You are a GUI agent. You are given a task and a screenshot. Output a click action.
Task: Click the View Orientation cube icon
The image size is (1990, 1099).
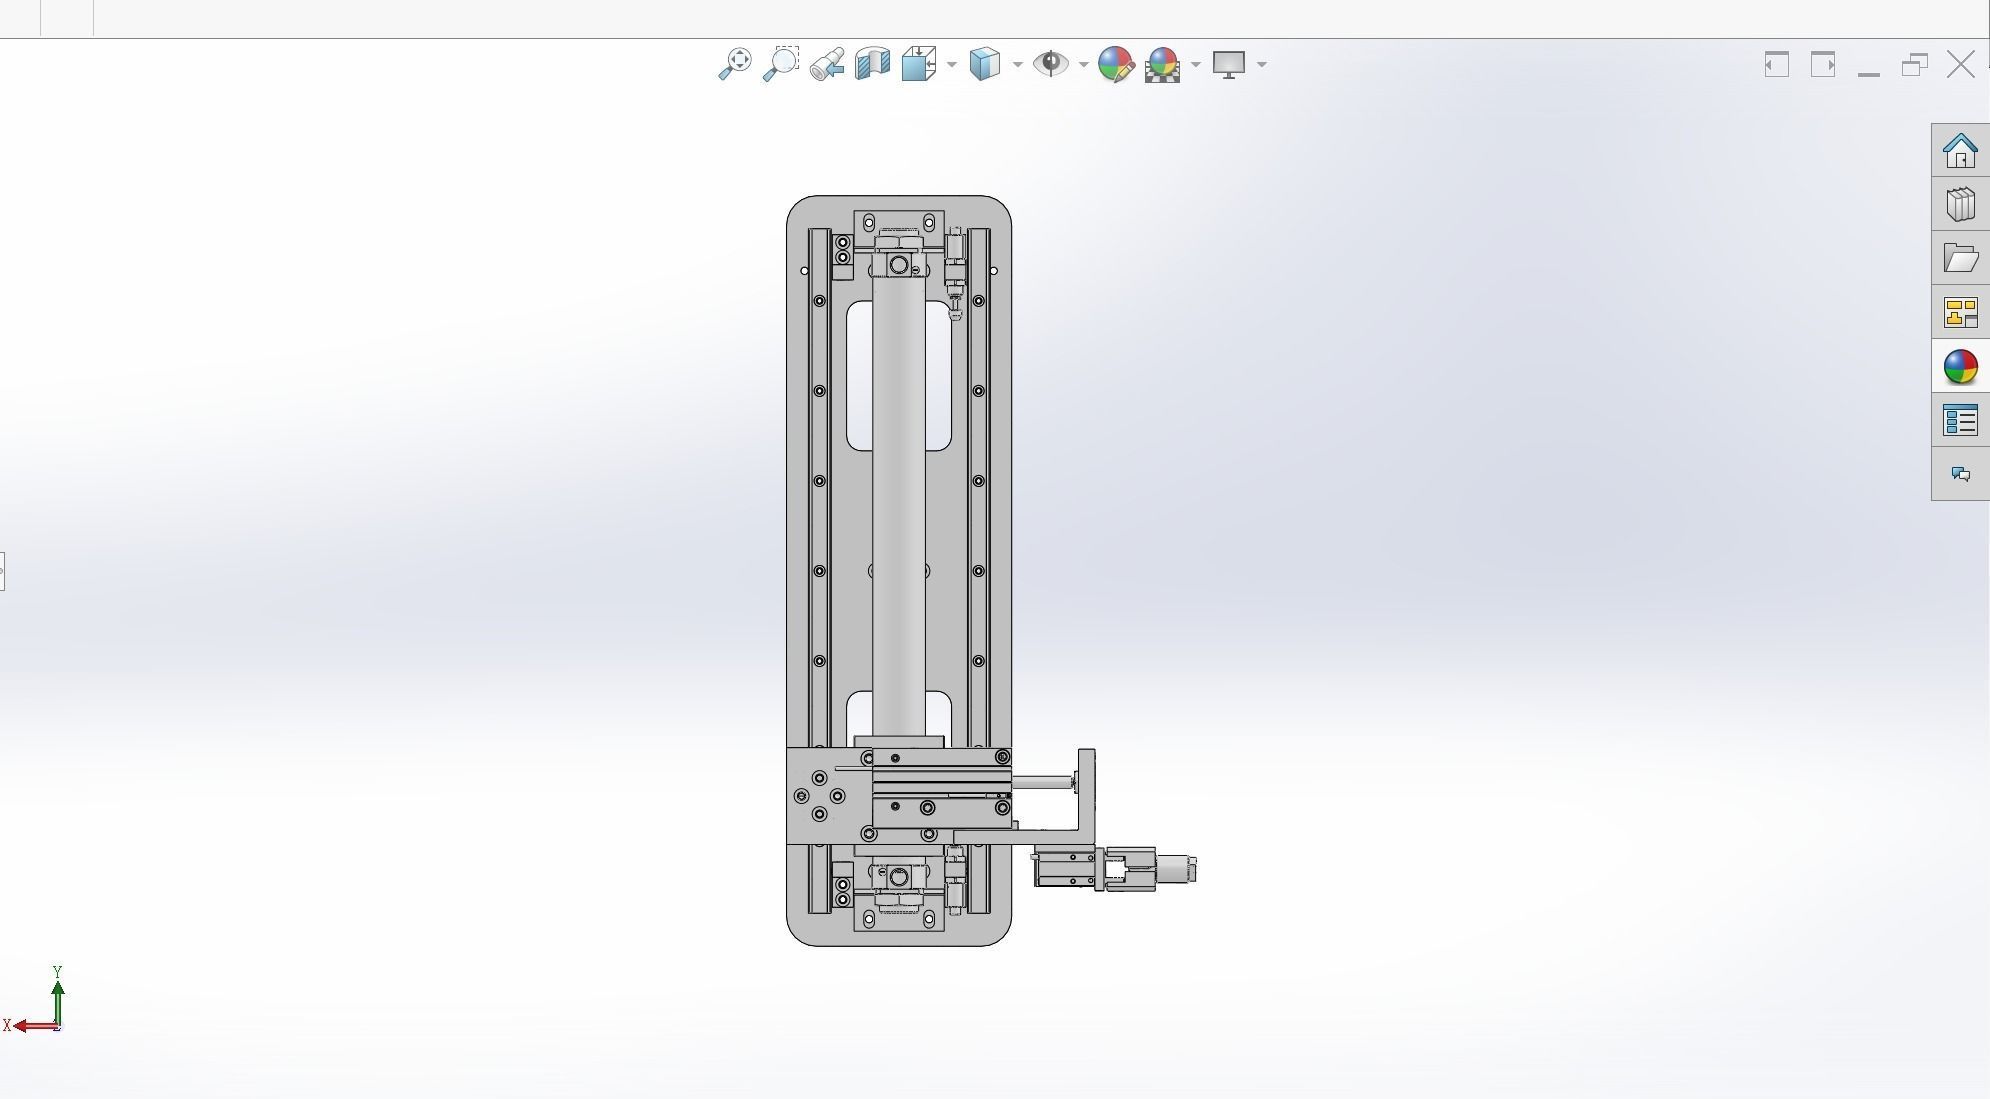(918, 64)
